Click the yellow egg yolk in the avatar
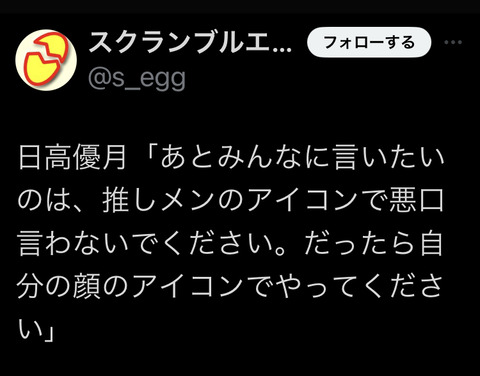This screenshot has height=376, width=480. tap(40, 68)
